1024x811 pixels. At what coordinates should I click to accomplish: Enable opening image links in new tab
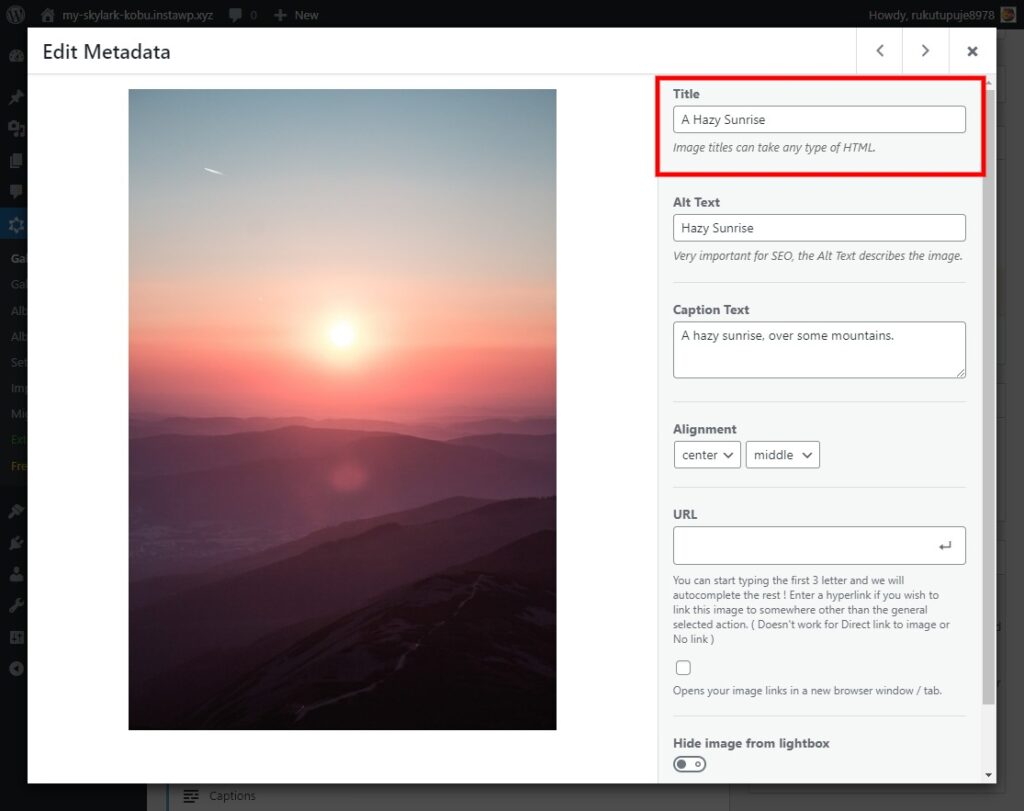tap(683, 668)
